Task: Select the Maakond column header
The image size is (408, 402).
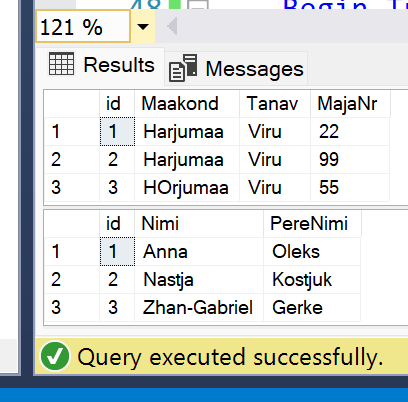Action: pos(187,103)
